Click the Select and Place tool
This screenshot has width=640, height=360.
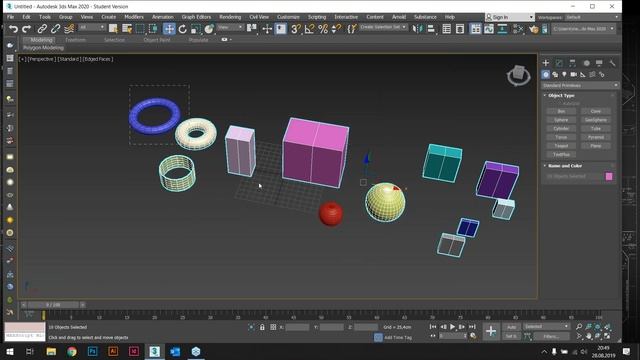click(209, 29)
